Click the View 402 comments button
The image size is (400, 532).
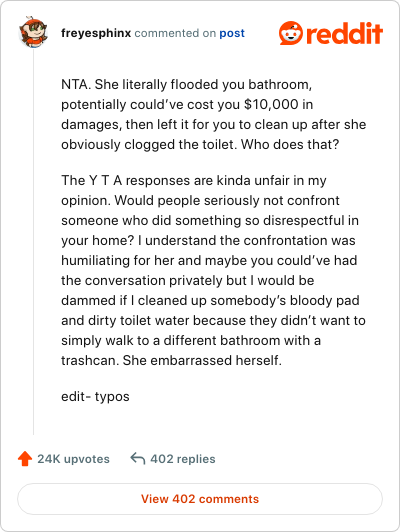coord(200,499)
